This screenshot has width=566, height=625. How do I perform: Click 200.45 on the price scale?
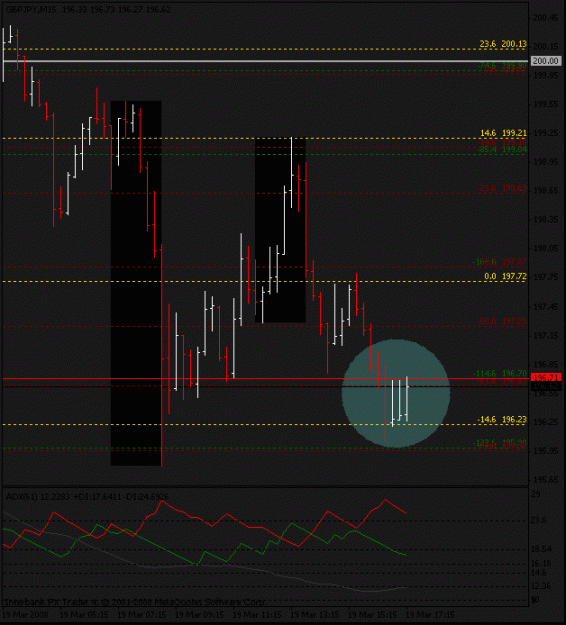546,18
